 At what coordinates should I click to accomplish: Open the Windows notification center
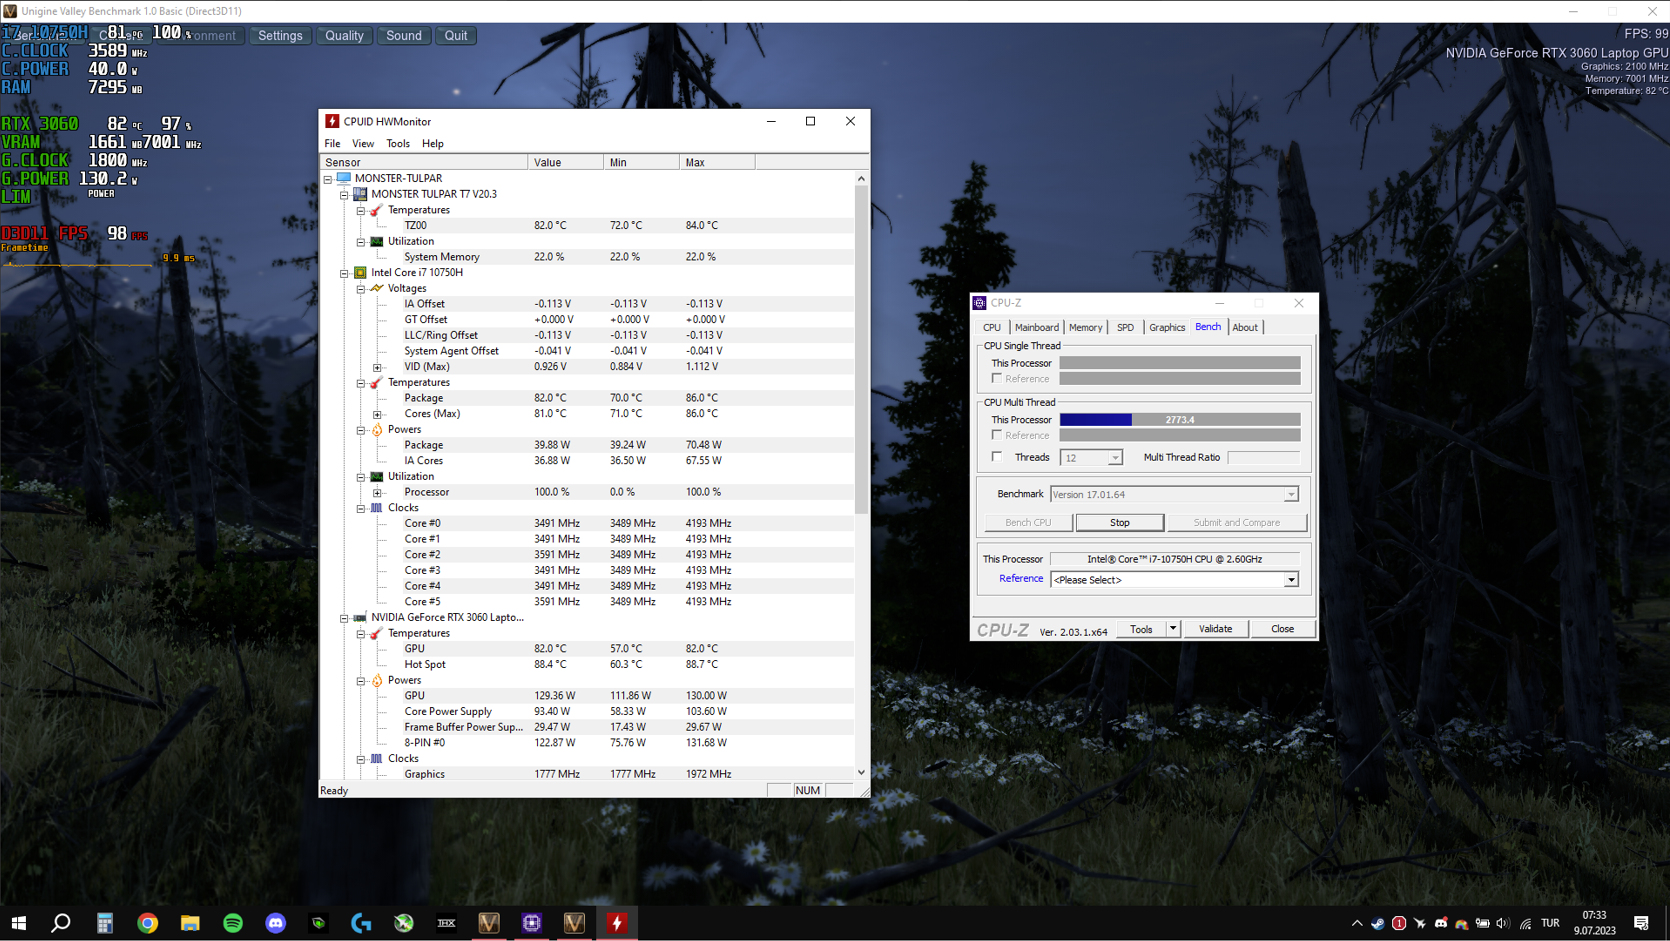click(x=1641, y=923)
